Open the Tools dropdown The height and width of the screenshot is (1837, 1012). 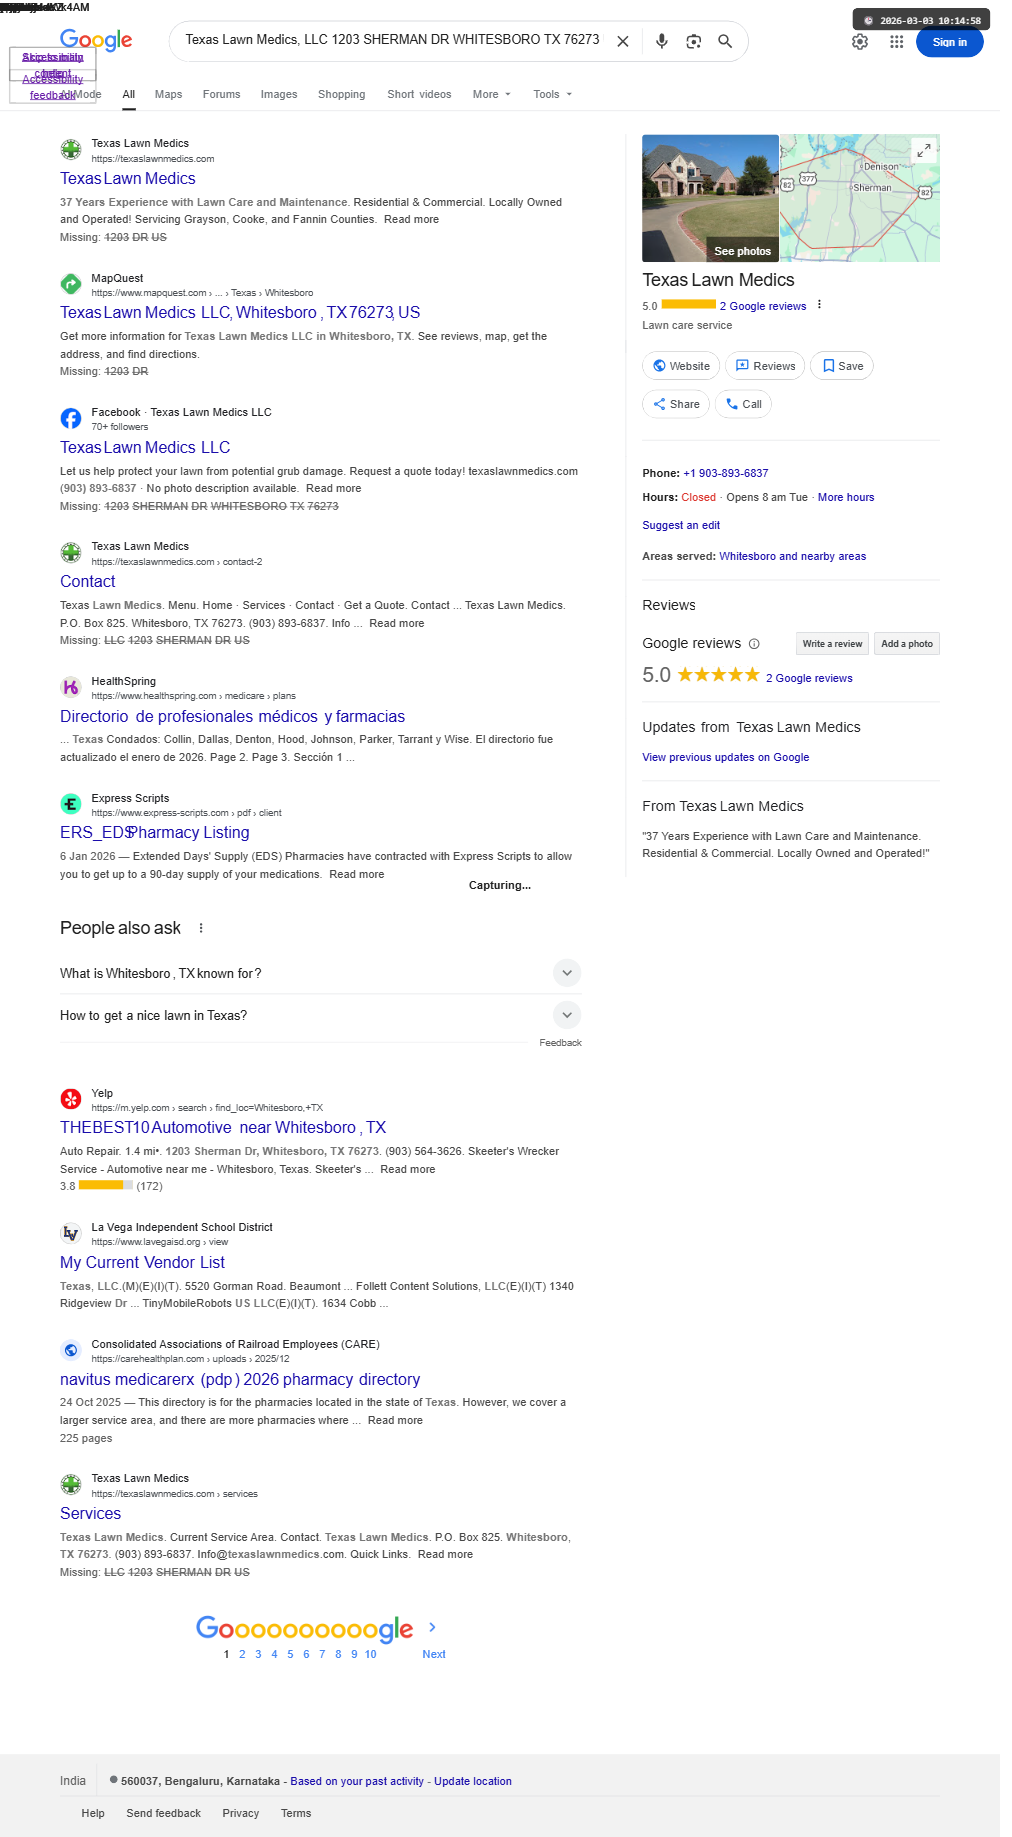pos(553,94)
